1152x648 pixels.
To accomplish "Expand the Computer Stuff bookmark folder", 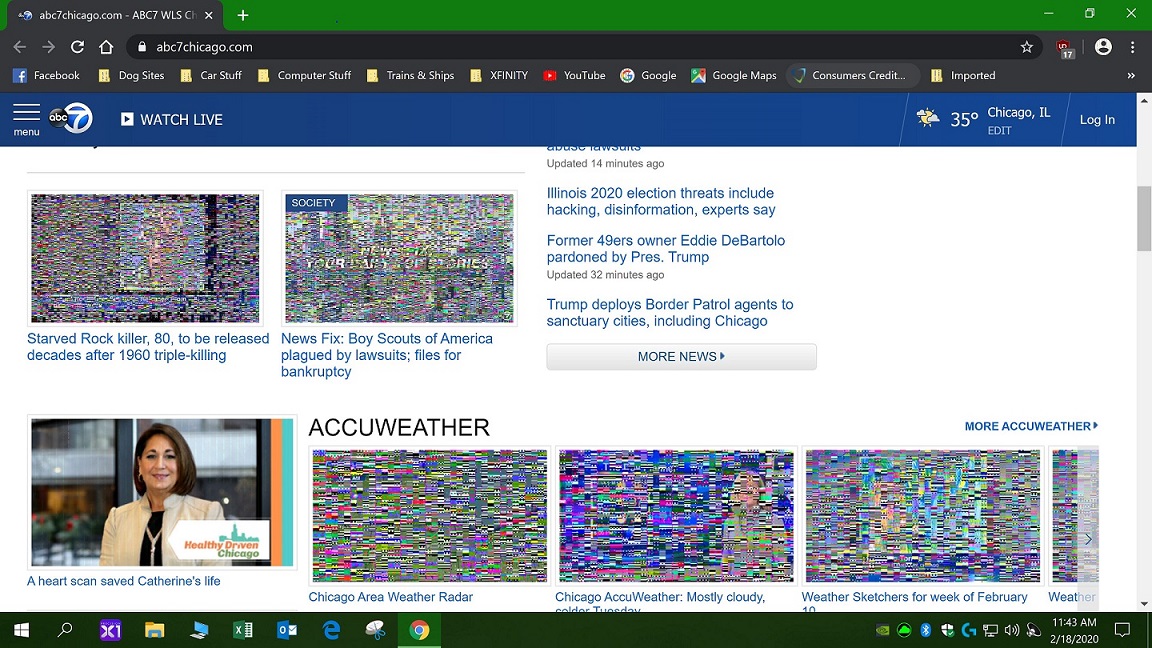I will click(x=304, y=75).
